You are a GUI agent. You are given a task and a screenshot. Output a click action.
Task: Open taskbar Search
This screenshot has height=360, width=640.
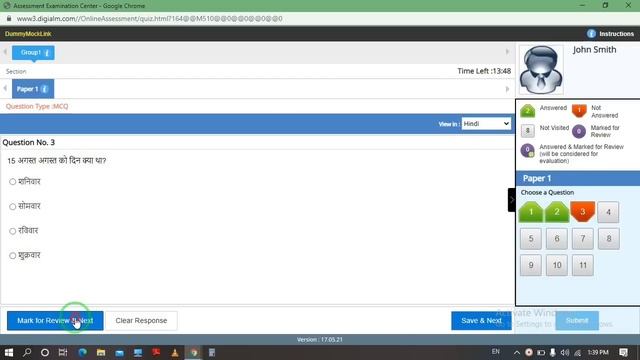tap(27, 352)
